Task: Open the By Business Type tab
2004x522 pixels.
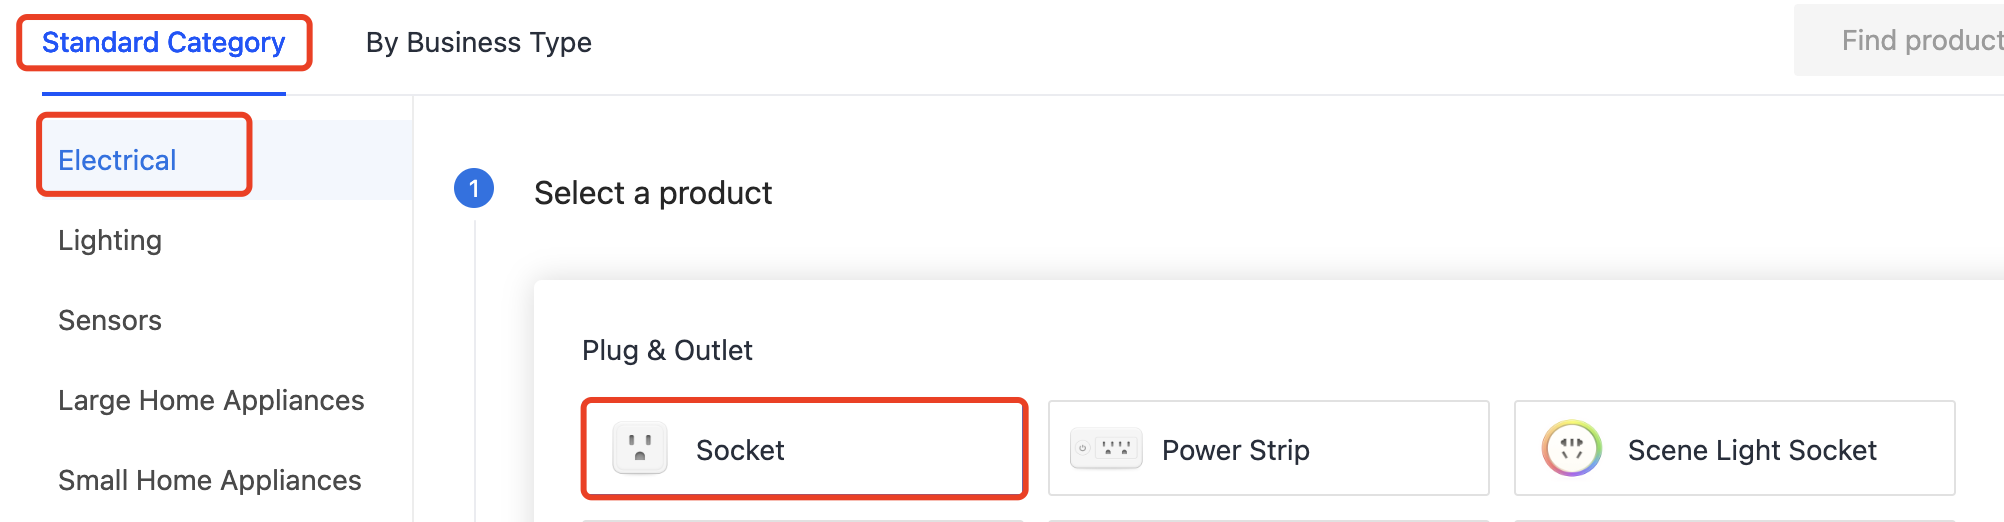Action: click(479, 43)
